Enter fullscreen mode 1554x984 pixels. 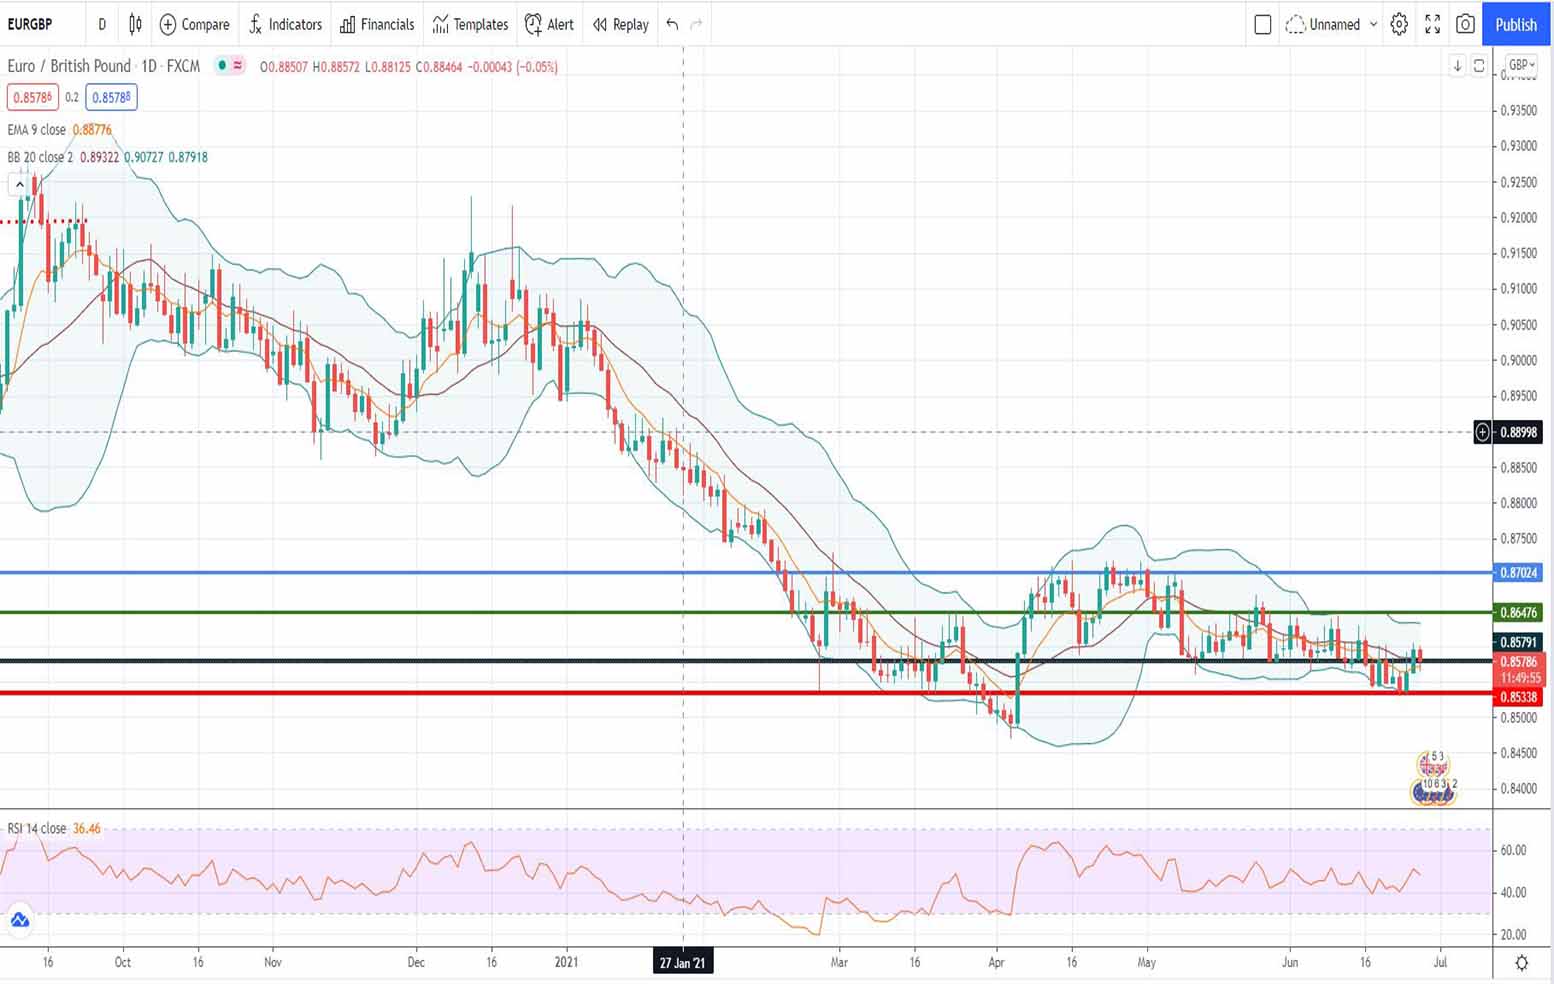(x=1432, y=24)
